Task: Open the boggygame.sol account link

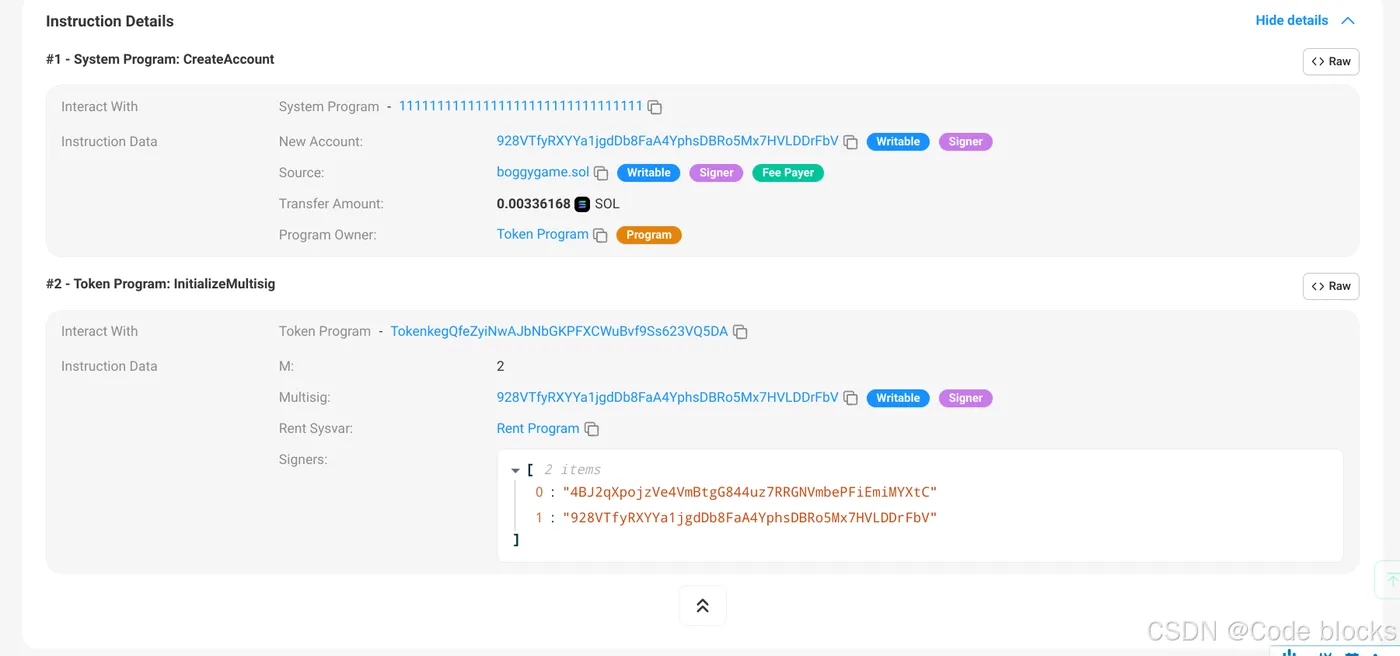Action: click(543, 172)
